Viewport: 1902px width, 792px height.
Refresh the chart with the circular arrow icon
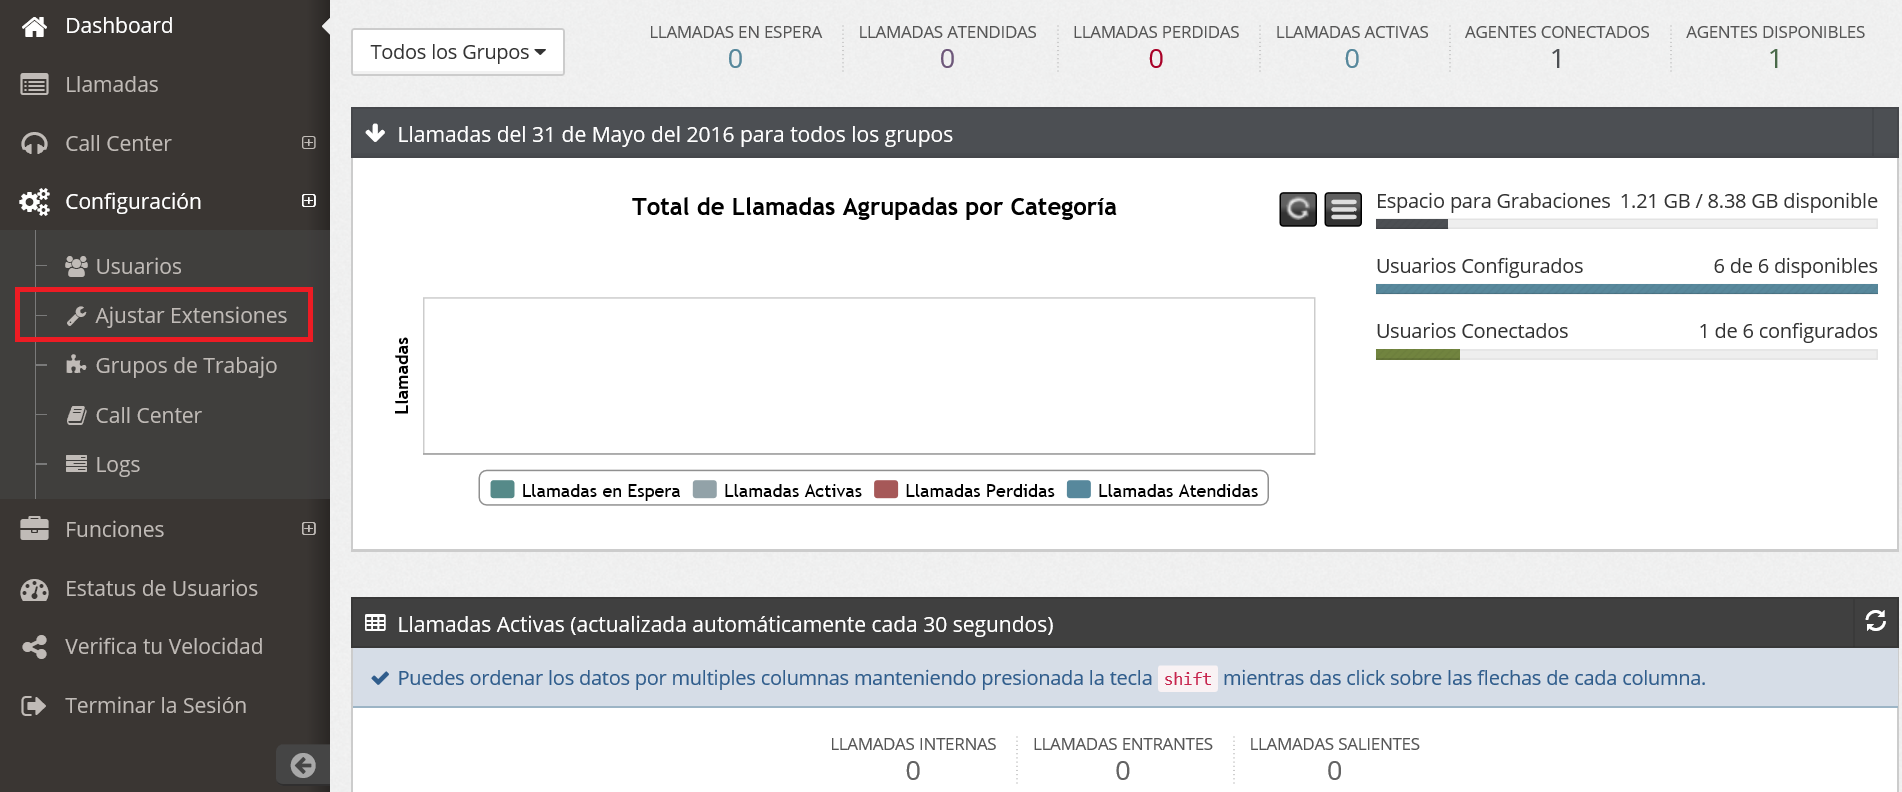click(1298, 209)
